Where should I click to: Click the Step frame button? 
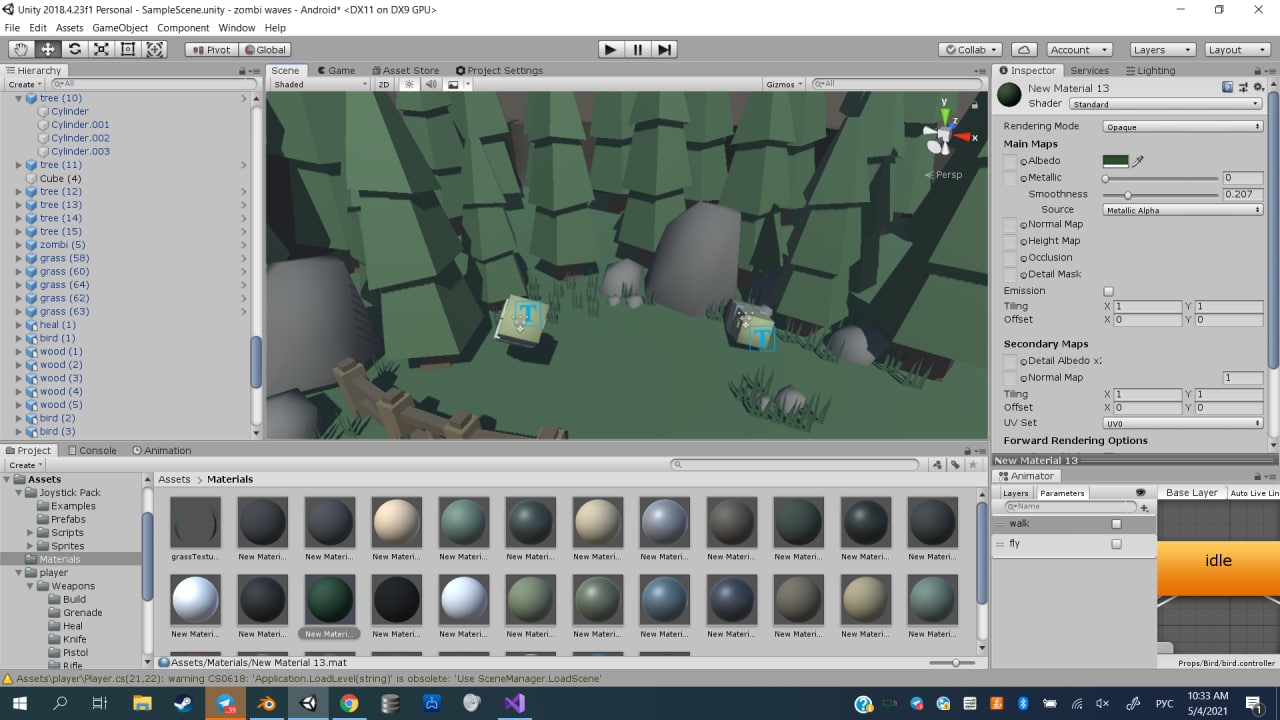coord(665,49)
